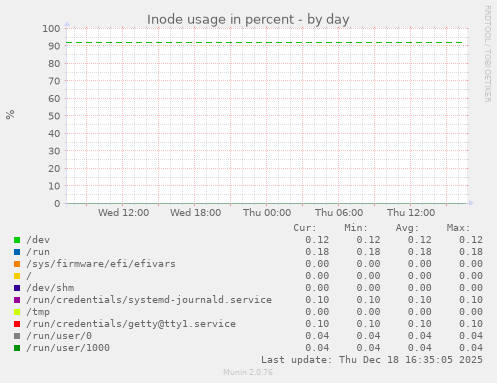The height and width of the screenshot is (383, 497).
Task: Click the Cur value 0.12 for /dev
Action: click(x=317, y=240)
